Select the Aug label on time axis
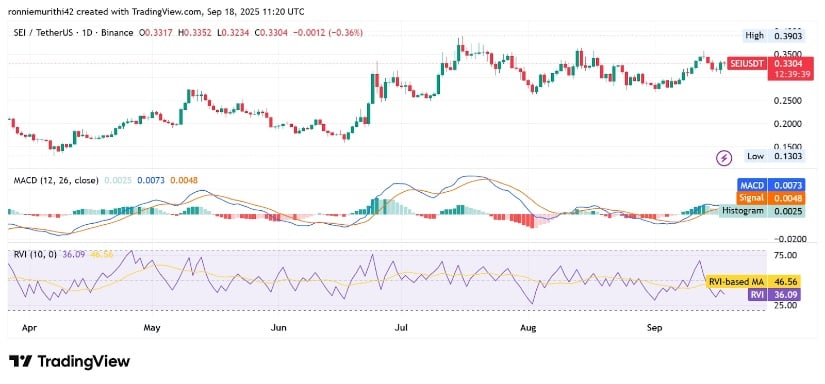This screenshot has height=384, width=825. coord(528,328)
